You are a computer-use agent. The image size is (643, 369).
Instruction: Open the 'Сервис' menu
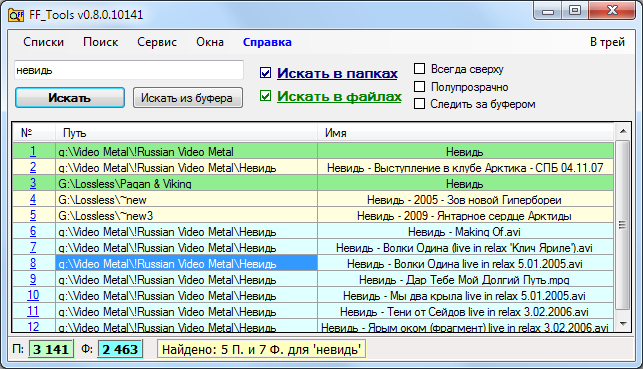157,42
